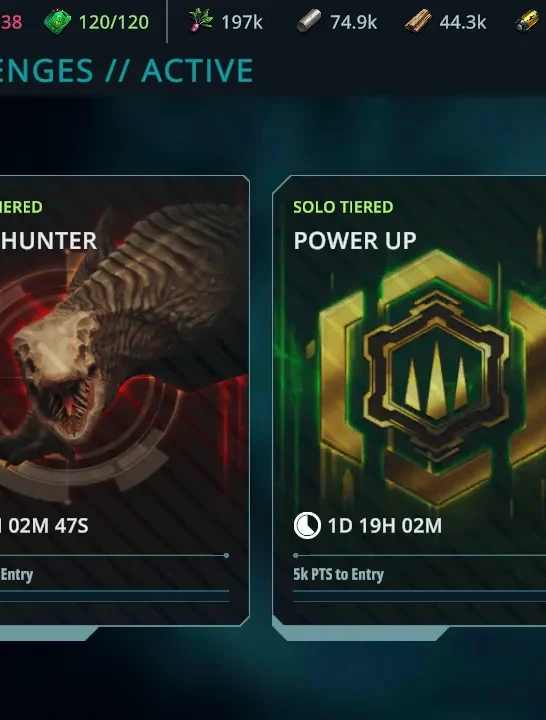
Task: Select the SOLO TIERED label on Power Up
Action: point(343,207)
